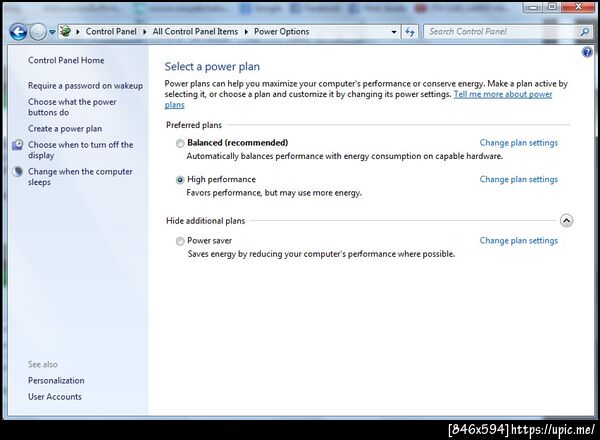Navigate to All Control Panel Items breadcrumb

195,32
